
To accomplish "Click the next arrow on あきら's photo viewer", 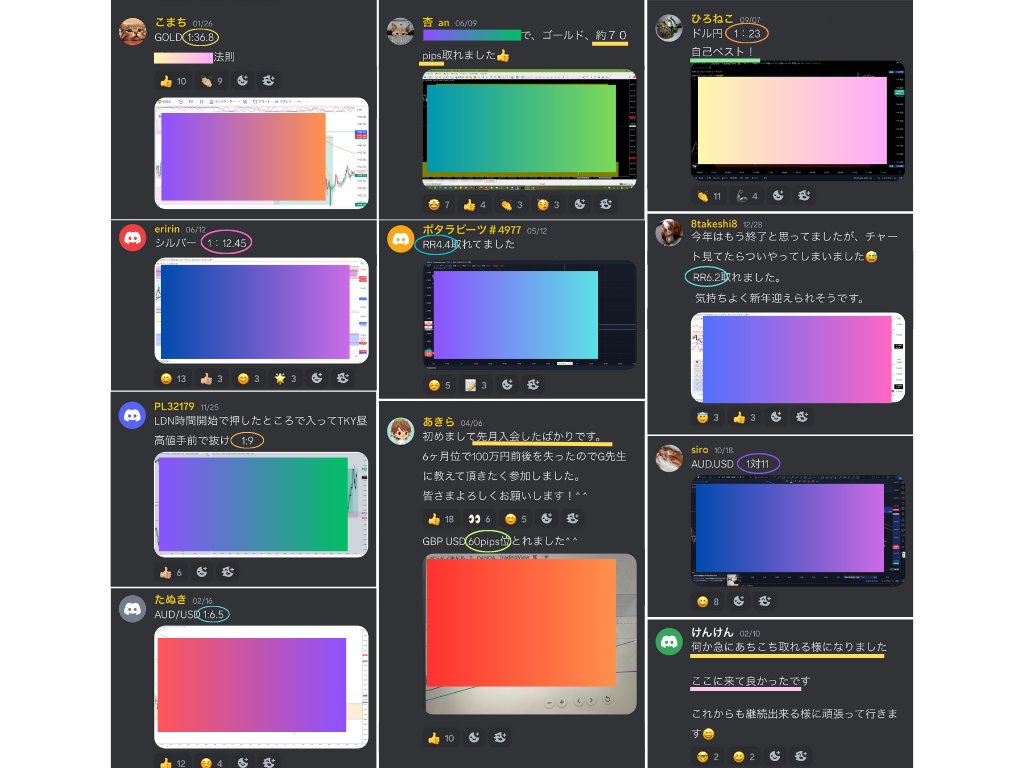I will click(x=590, y=700).
